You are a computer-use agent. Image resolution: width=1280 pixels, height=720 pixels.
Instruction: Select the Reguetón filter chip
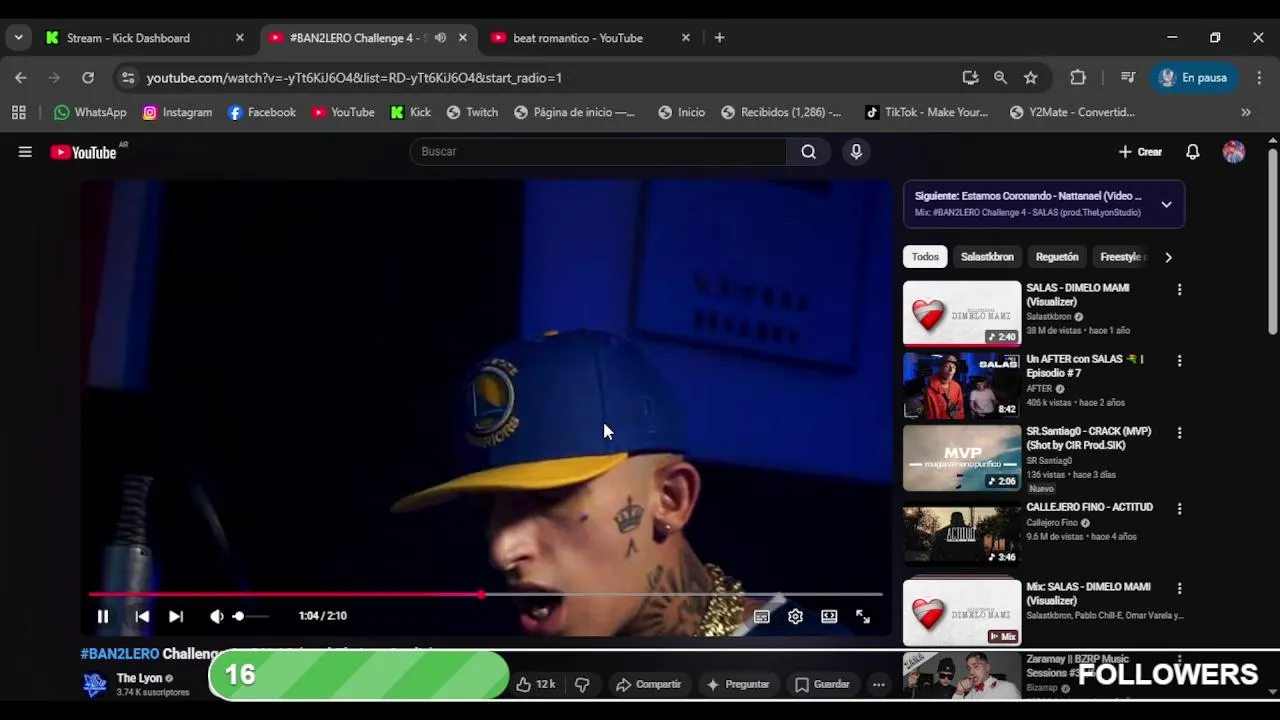coord(1057,257)
